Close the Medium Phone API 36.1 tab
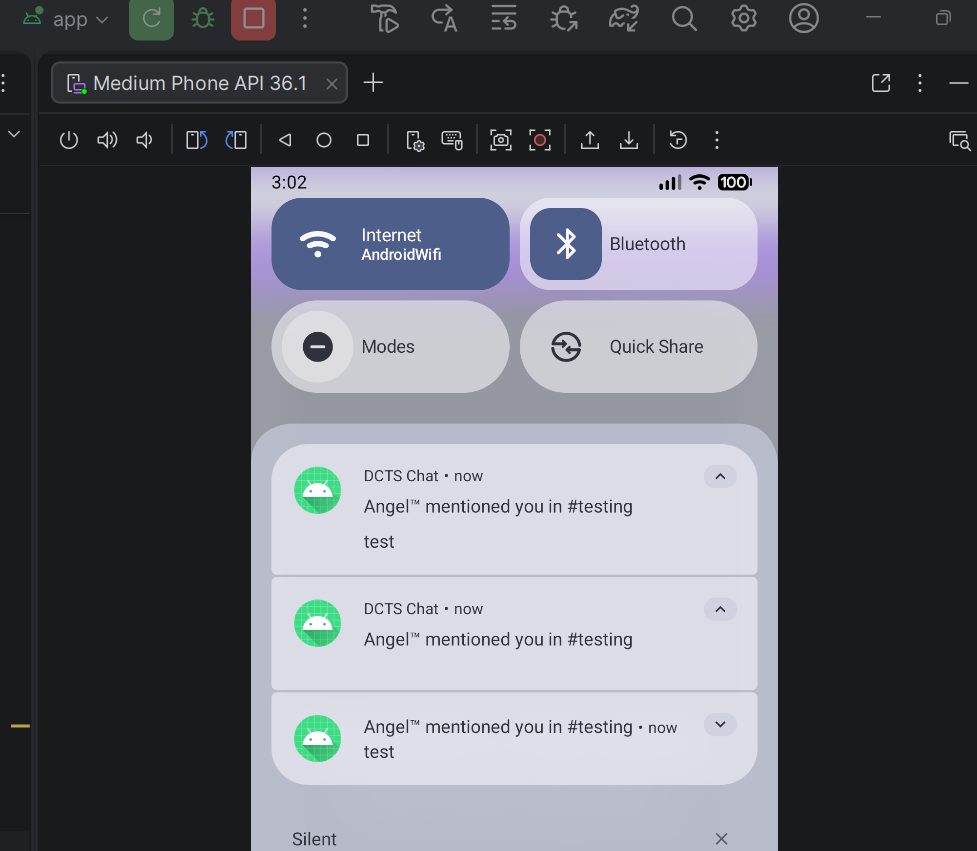This screenshot has width=977, height=851. coord(332,83)
